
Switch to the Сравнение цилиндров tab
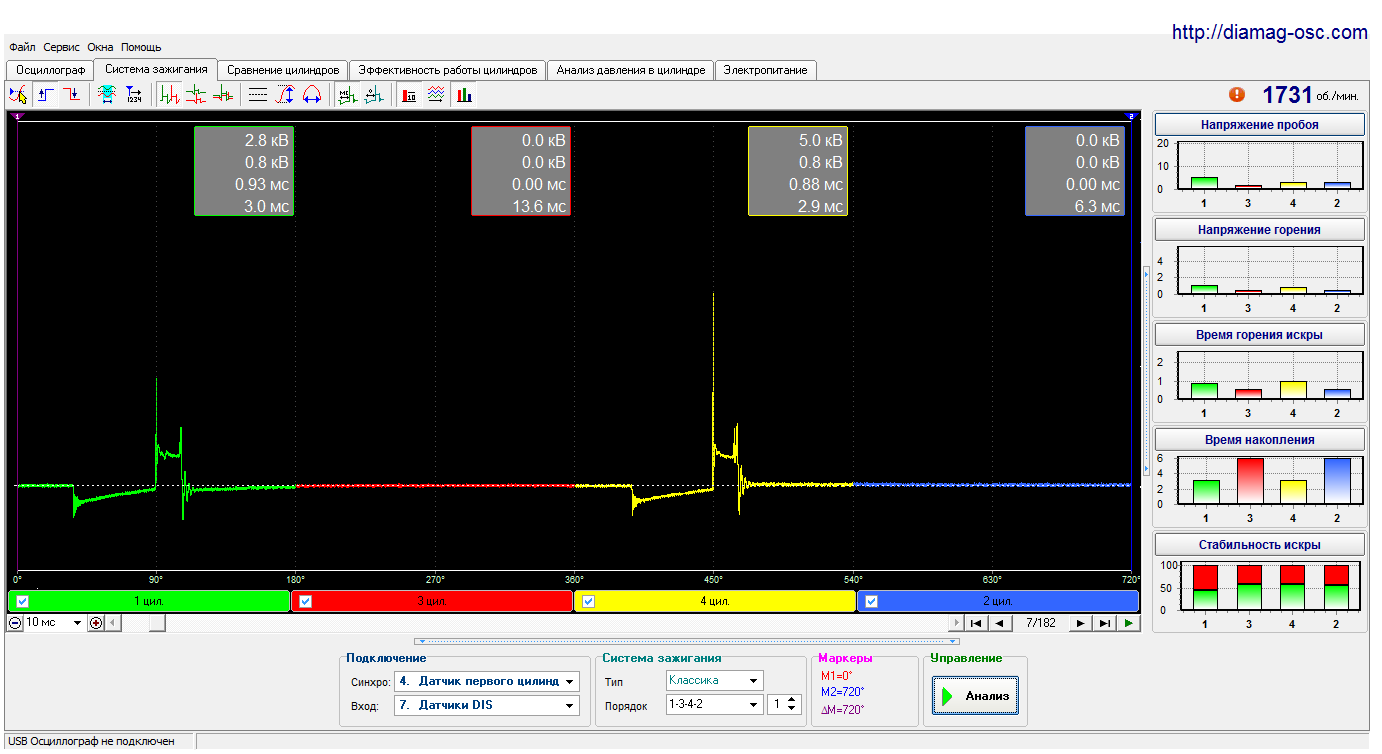(283, 70)
